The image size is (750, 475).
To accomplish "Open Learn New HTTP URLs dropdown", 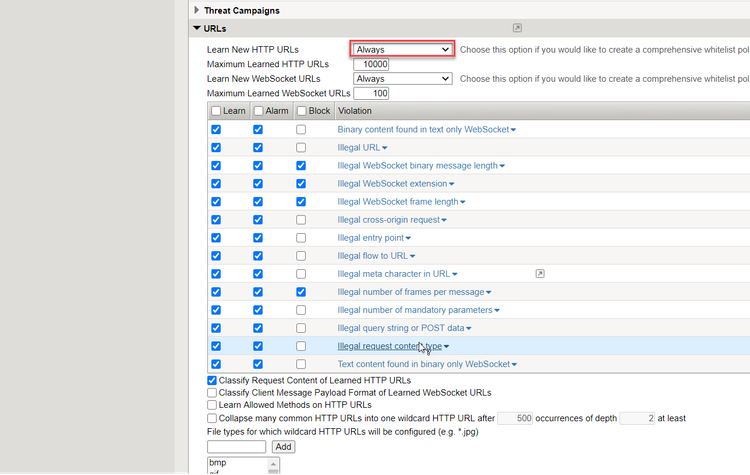I will point(403,49).
